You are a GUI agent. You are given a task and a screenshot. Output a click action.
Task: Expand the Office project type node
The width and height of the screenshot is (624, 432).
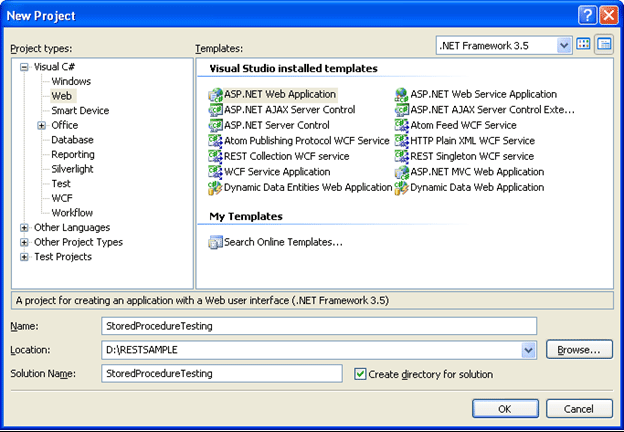point(41,126)
